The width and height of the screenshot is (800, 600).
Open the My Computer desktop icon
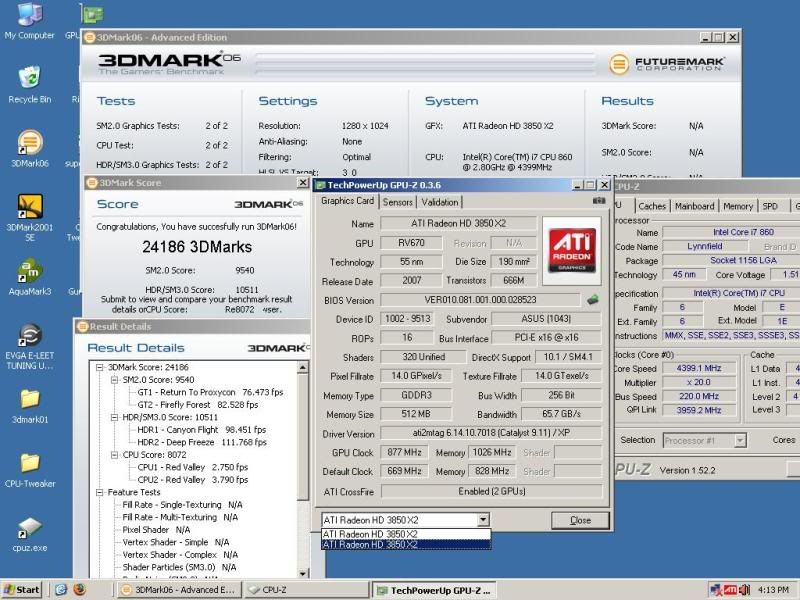coord(29,20)
